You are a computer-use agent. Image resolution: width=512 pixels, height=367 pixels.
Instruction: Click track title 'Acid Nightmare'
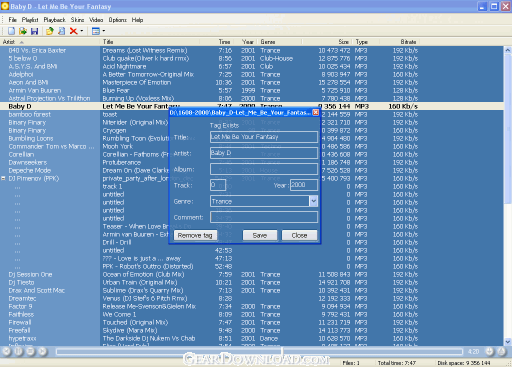[x=124, y=67]
